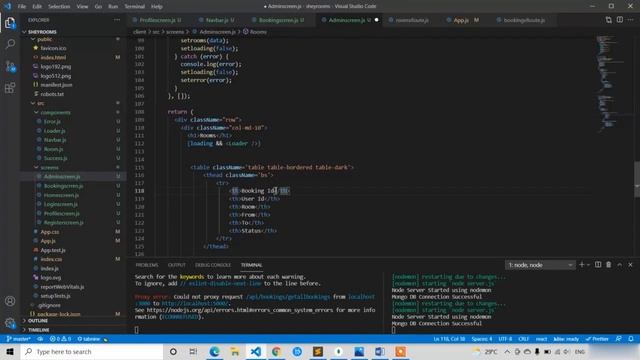This screenshot has height=360, width=640.
Task: Open editor more actions ellipsis
Action: coord(631,20)
